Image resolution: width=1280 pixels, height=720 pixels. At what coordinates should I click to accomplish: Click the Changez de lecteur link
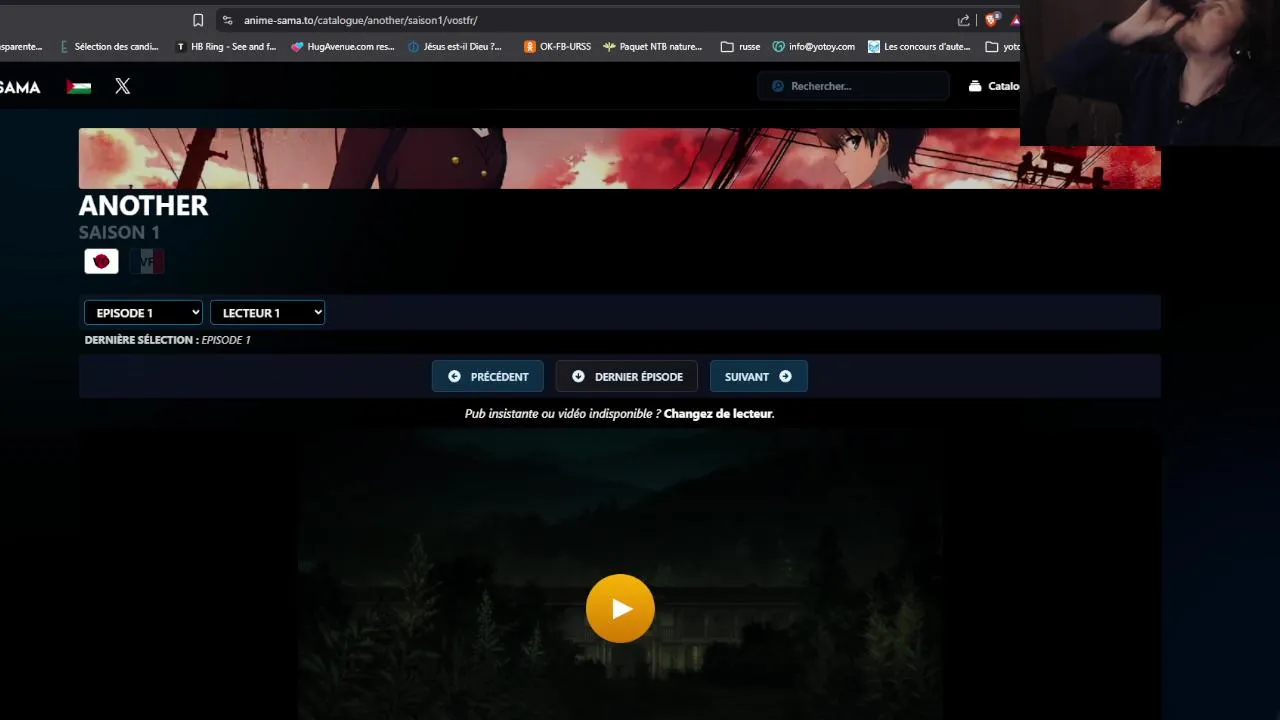pos(718,413)
